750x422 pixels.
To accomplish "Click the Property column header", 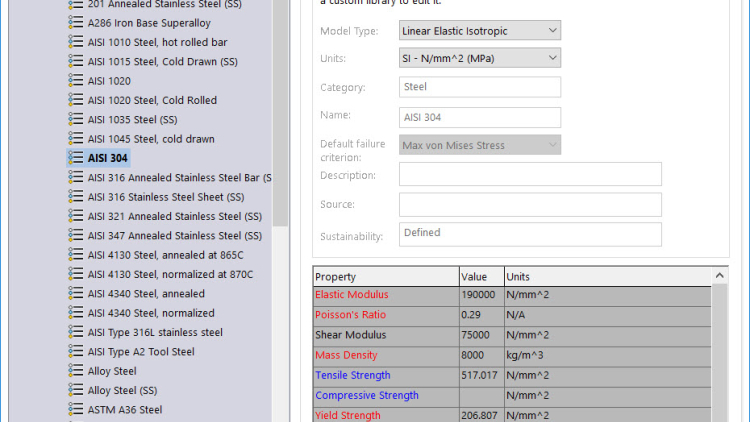I will click(x=386, y=277).
